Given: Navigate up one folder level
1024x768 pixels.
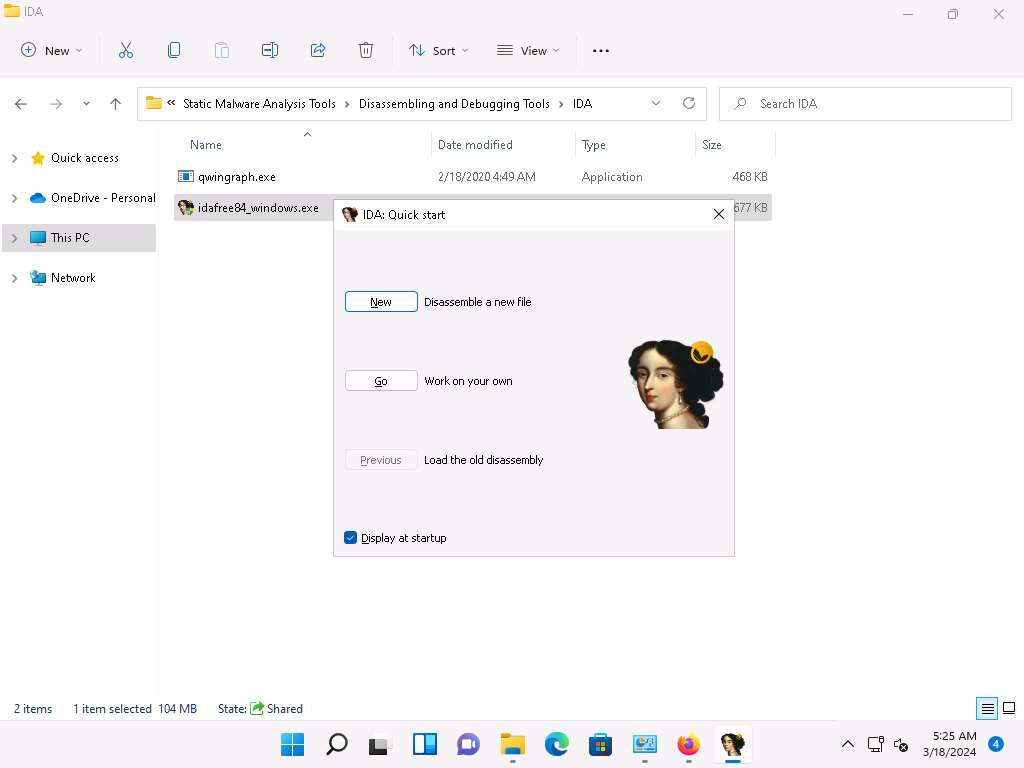Looking at the screenshot, I should [x=116, y=104].
